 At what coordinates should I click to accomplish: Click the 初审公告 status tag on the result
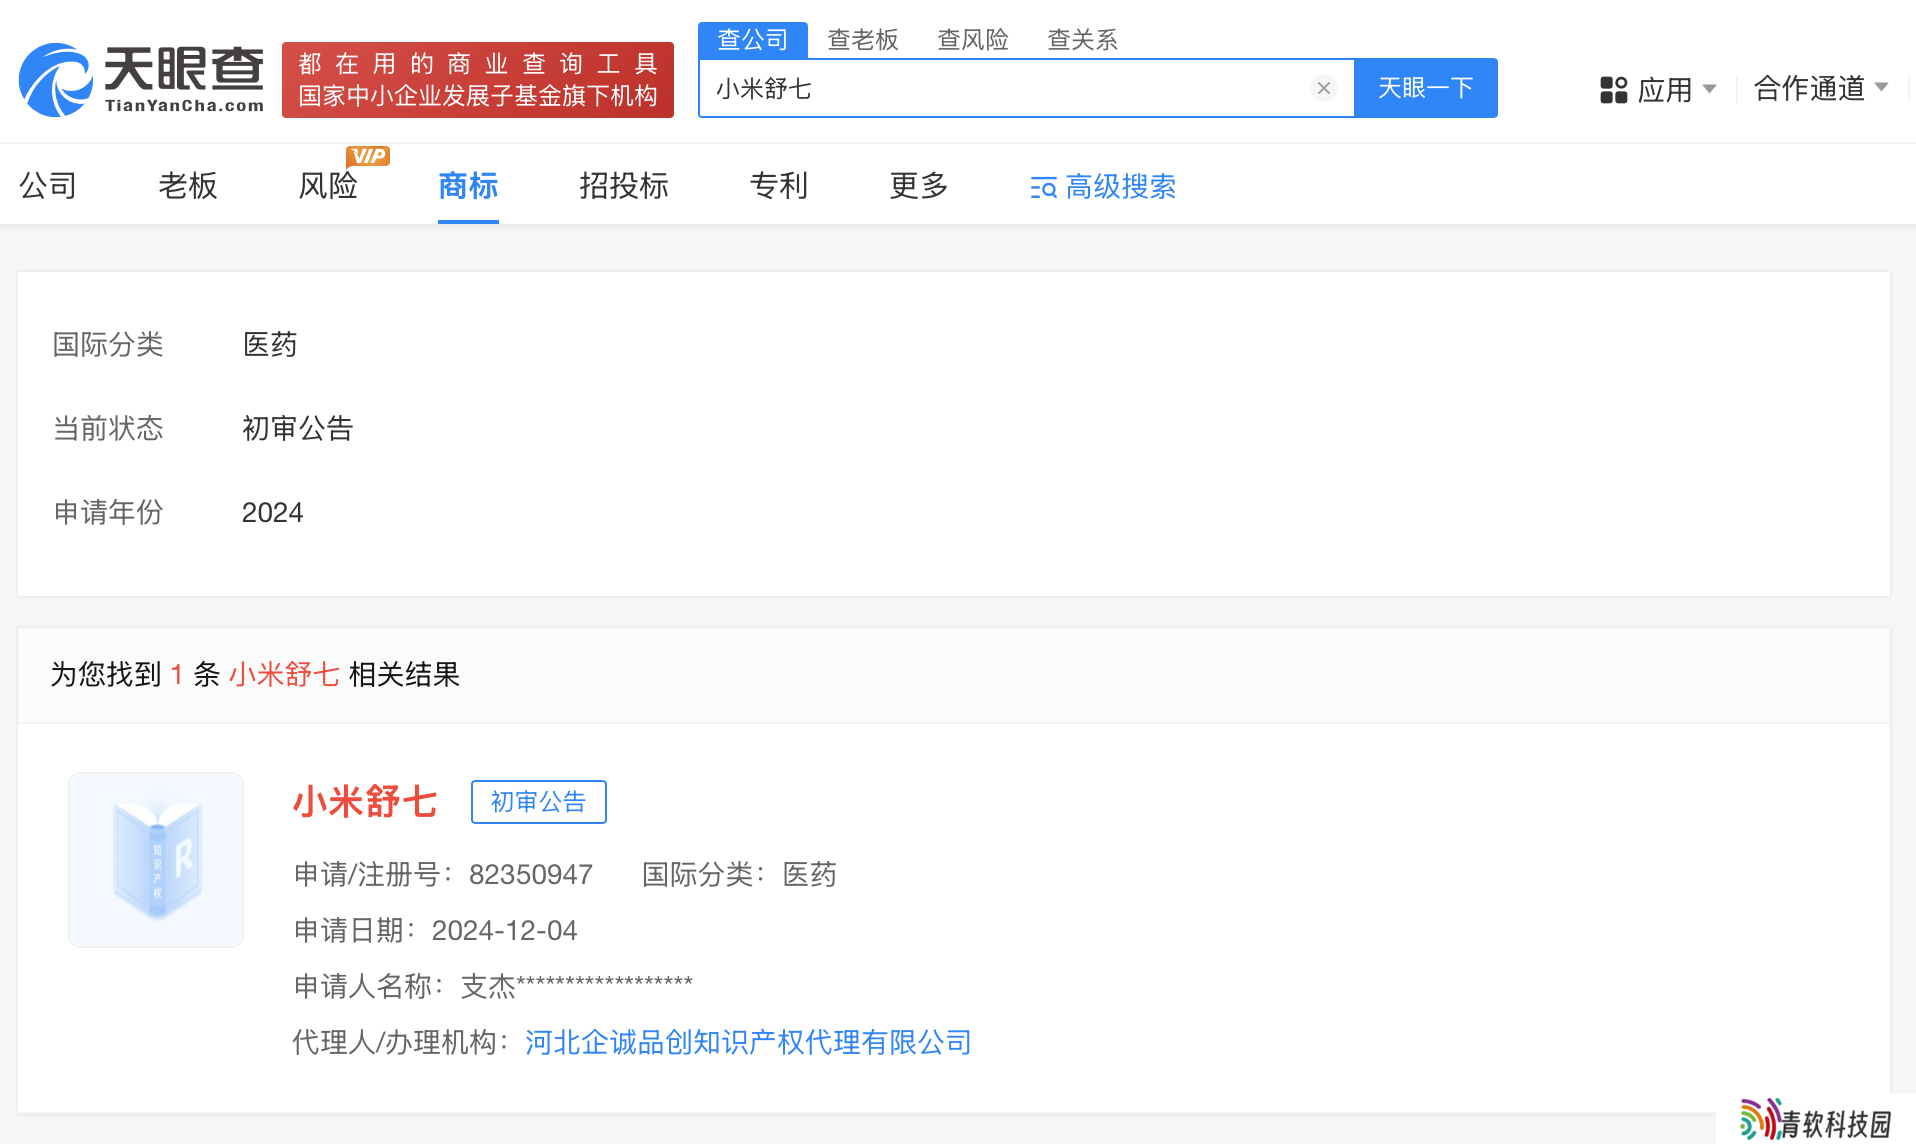coord(539,802)
